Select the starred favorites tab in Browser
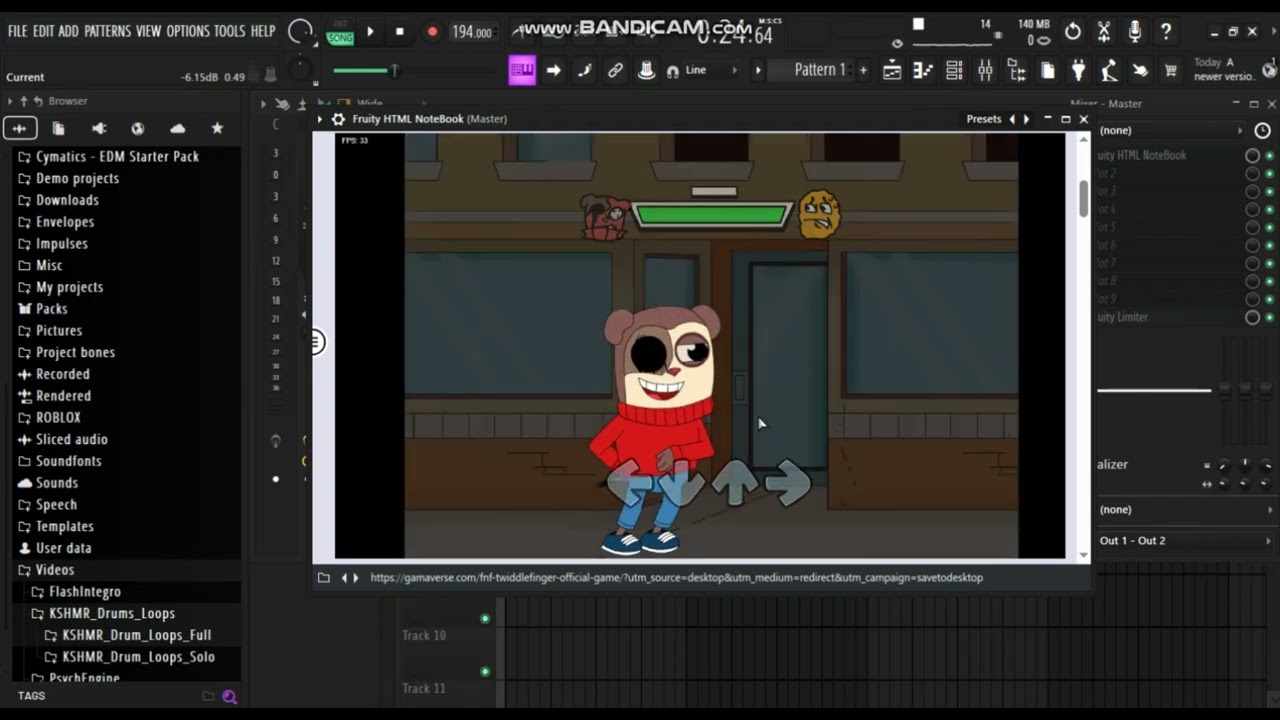Screen dimensions: 1280x720 (217, 128)
